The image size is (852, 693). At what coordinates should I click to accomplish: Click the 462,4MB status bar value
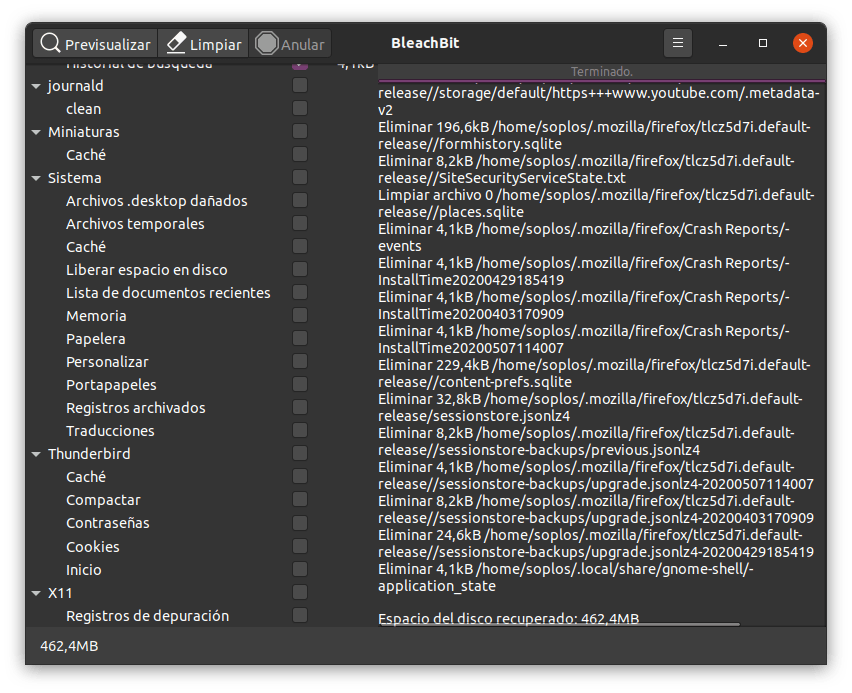pyautogui.click(x=69, y=646)
